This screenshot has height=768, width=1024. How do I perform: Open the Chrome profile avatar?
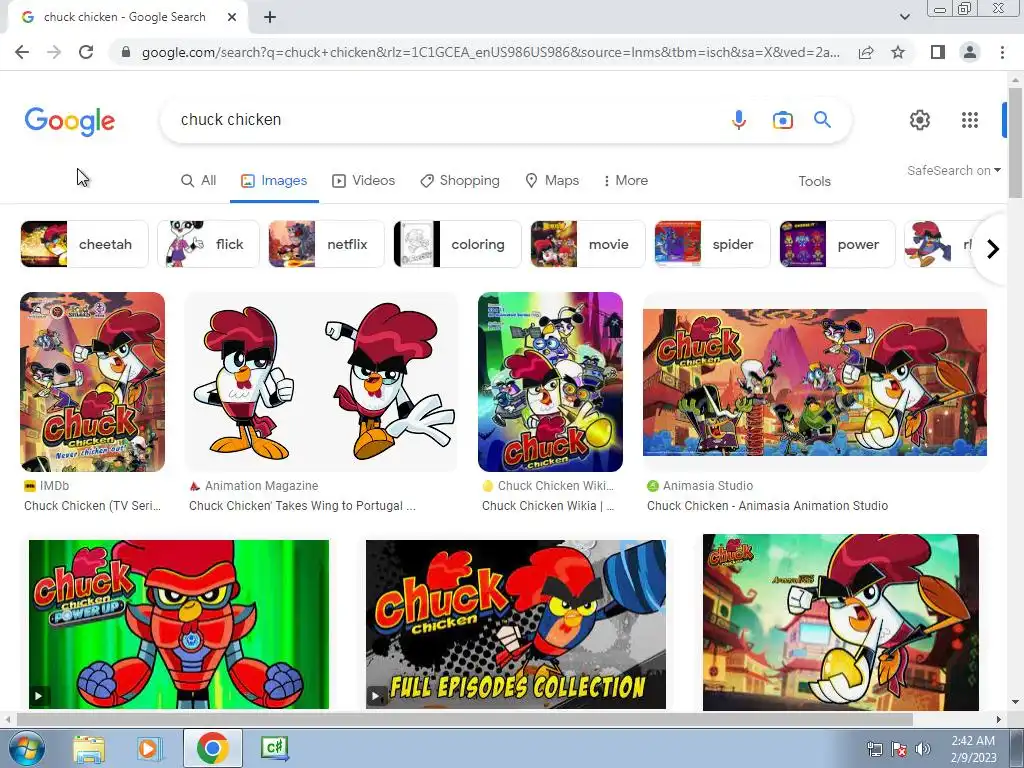(970, 52)
